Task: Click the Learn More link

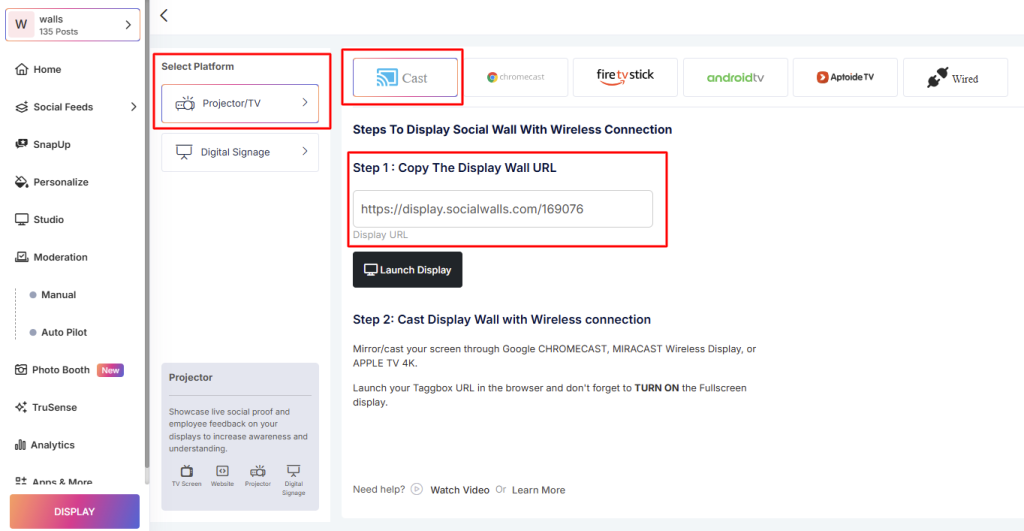Action: (539, 490)
